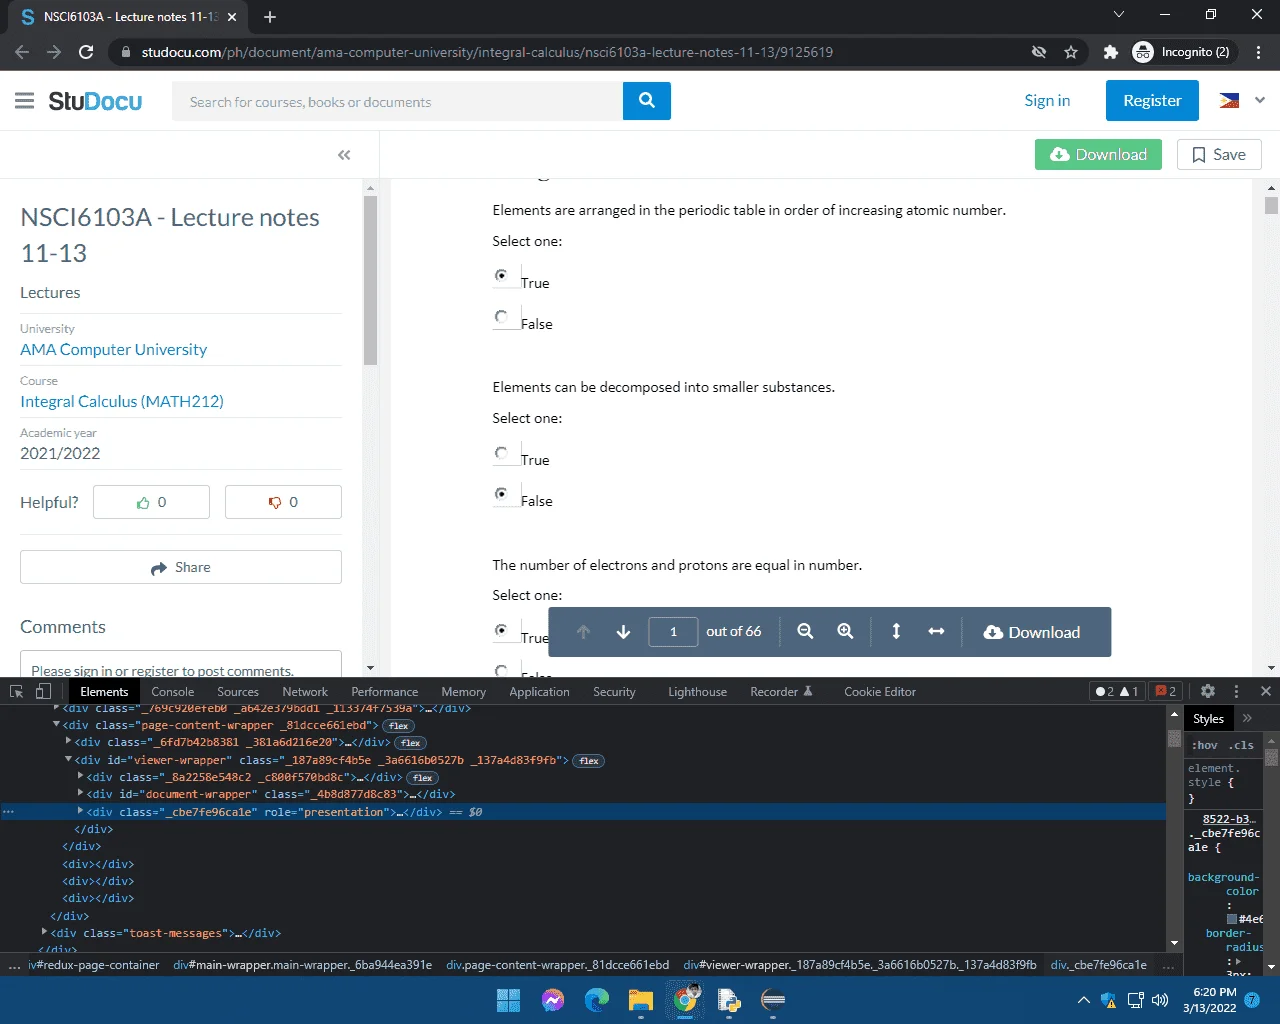Collapse the sidebar with double chevron
This screenshot has height=1024, width=1280.
click(344, 155)
